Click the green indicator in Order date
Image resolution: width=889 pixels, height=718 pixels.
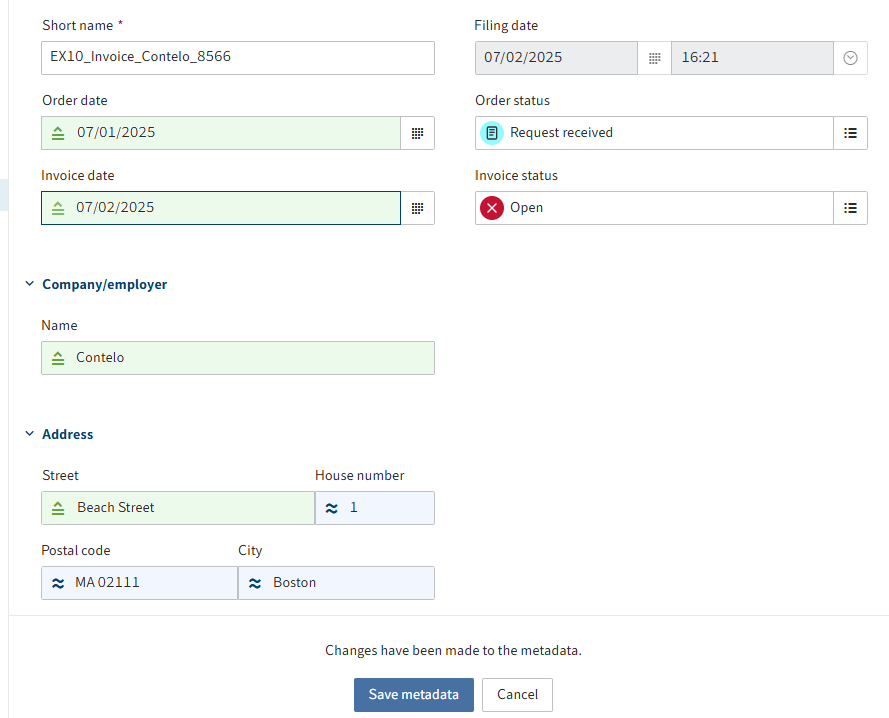tap(58, 133)
